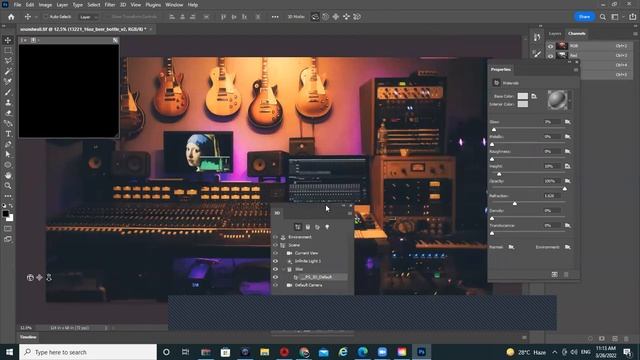Open texture folder for Shine property
Screen dimensions: 640x360
coord(567,122)
